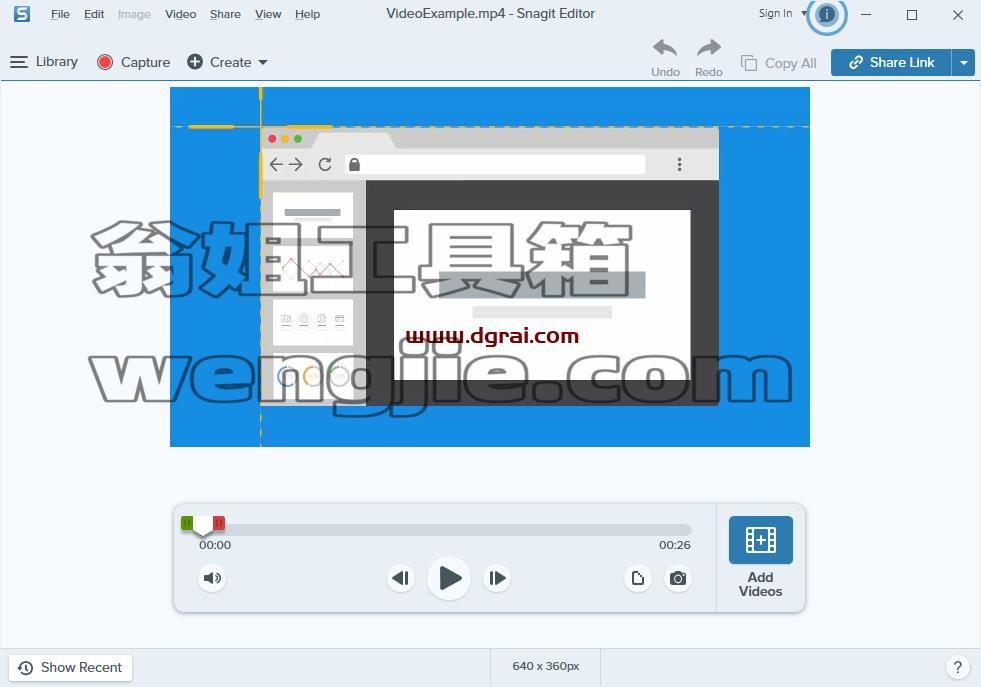Click the red end selection handle

click(219, 522)
